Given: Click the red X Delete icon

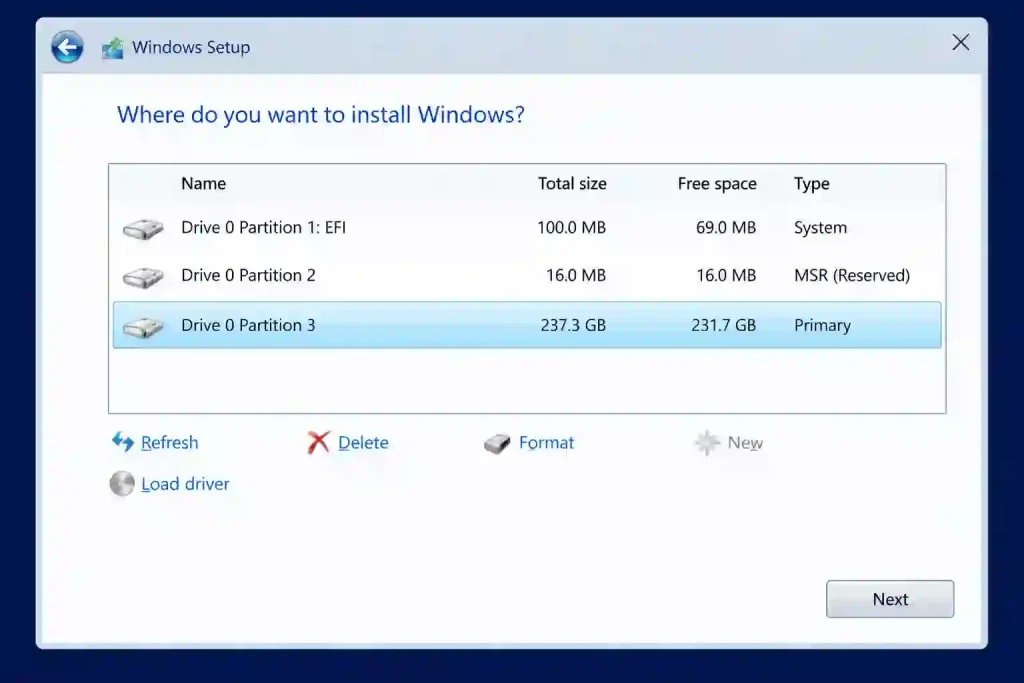Looking at the screenshot, I should tap(319, 442).
